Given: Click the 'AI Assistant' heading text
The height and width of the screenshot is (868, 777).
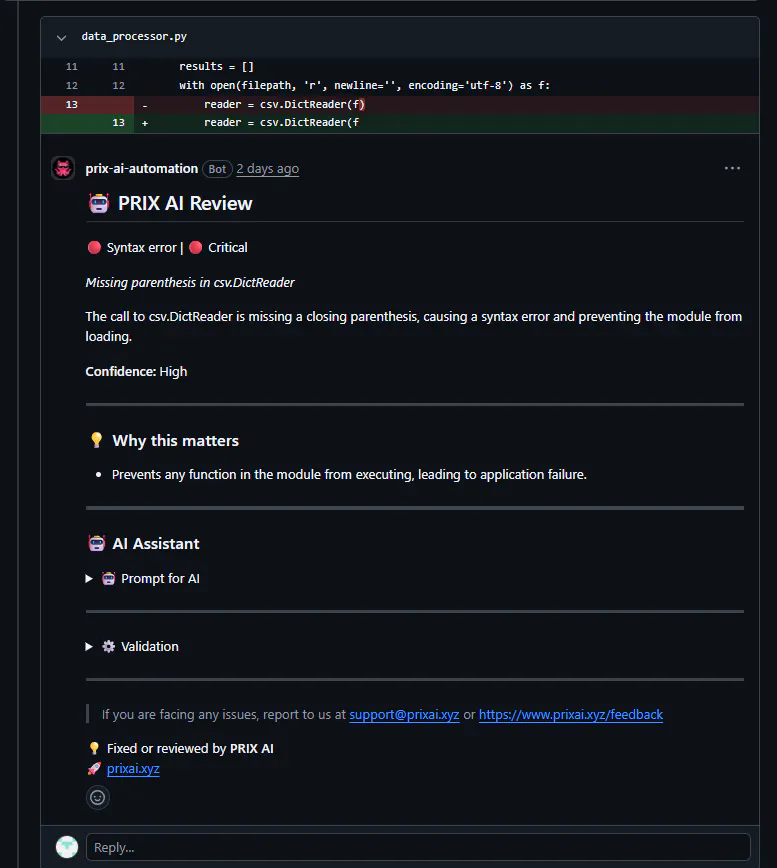Looking at the screenshot, I should pos(156,544).
